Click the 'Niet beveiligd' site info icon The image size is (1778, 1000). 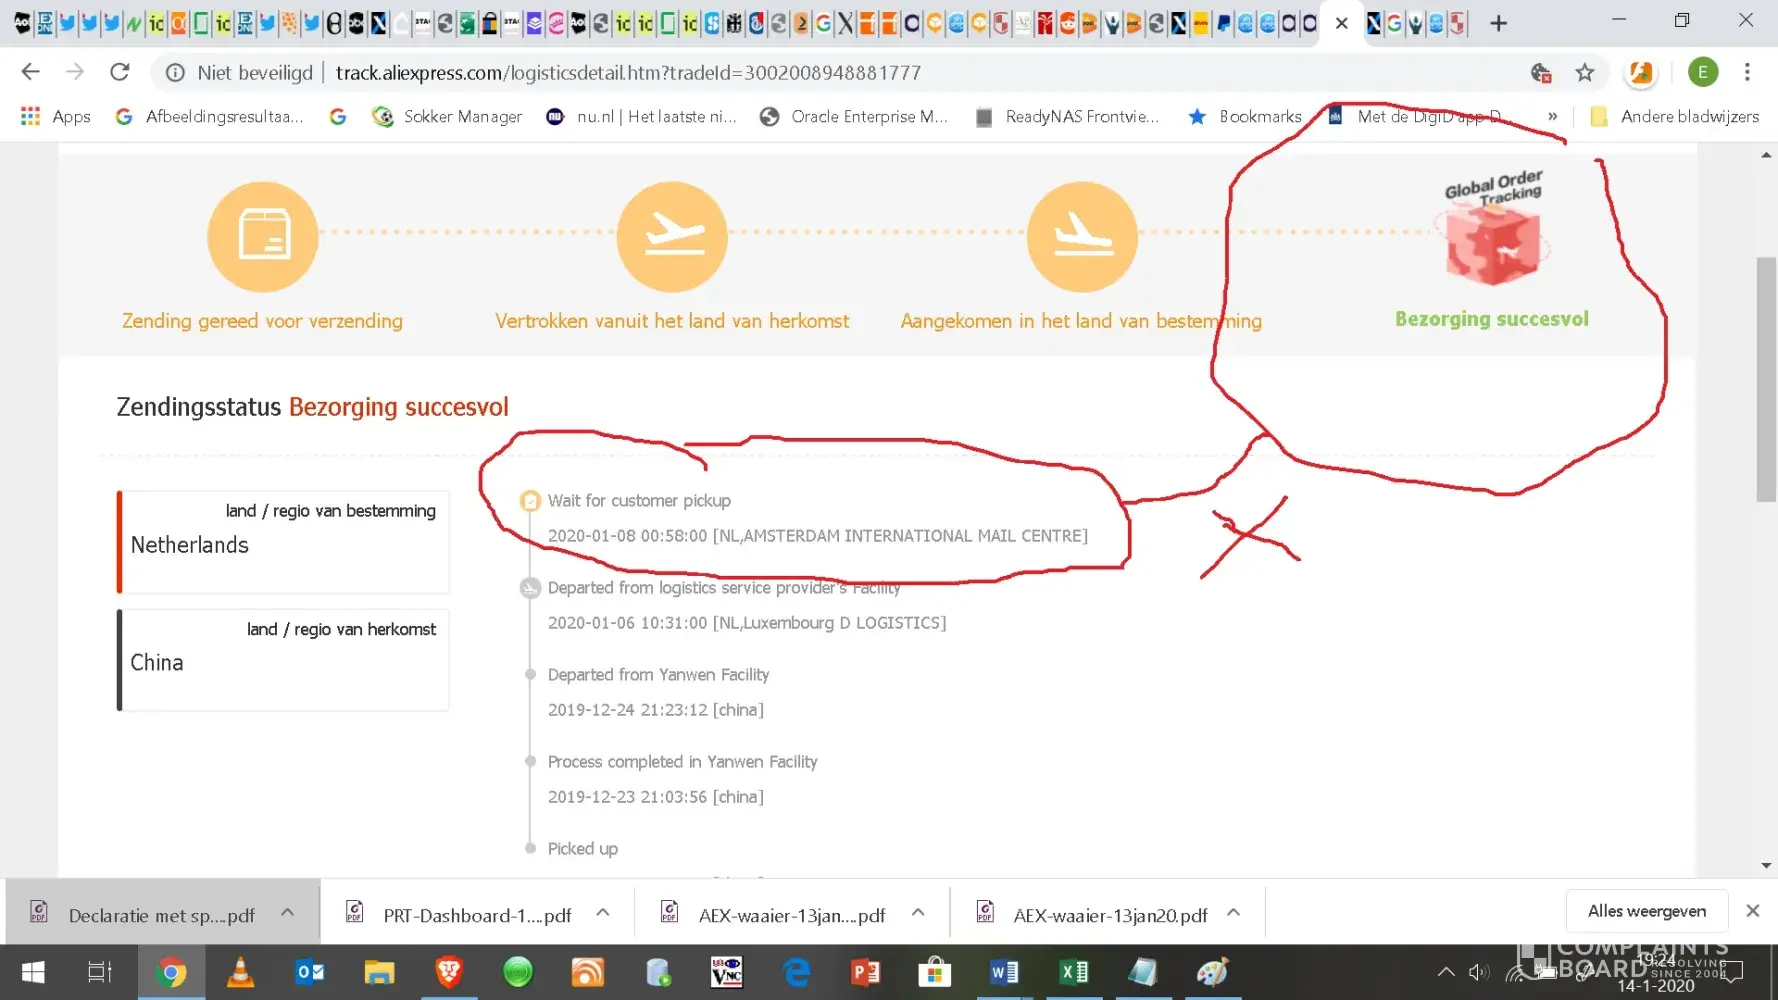click(x=175, y=72)
